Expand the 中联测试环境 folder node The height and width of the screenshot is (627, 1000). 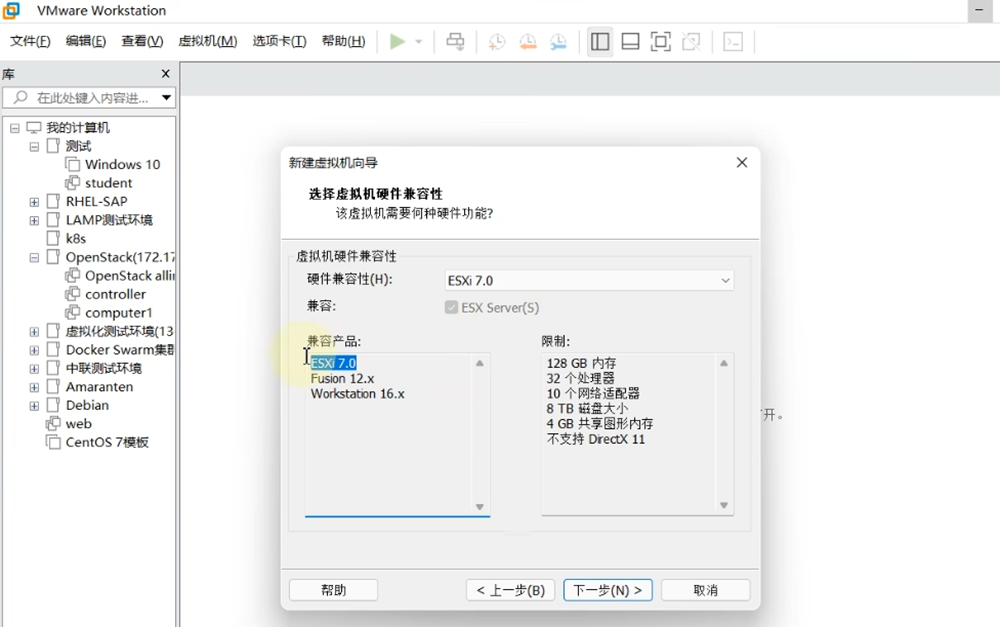34,369
